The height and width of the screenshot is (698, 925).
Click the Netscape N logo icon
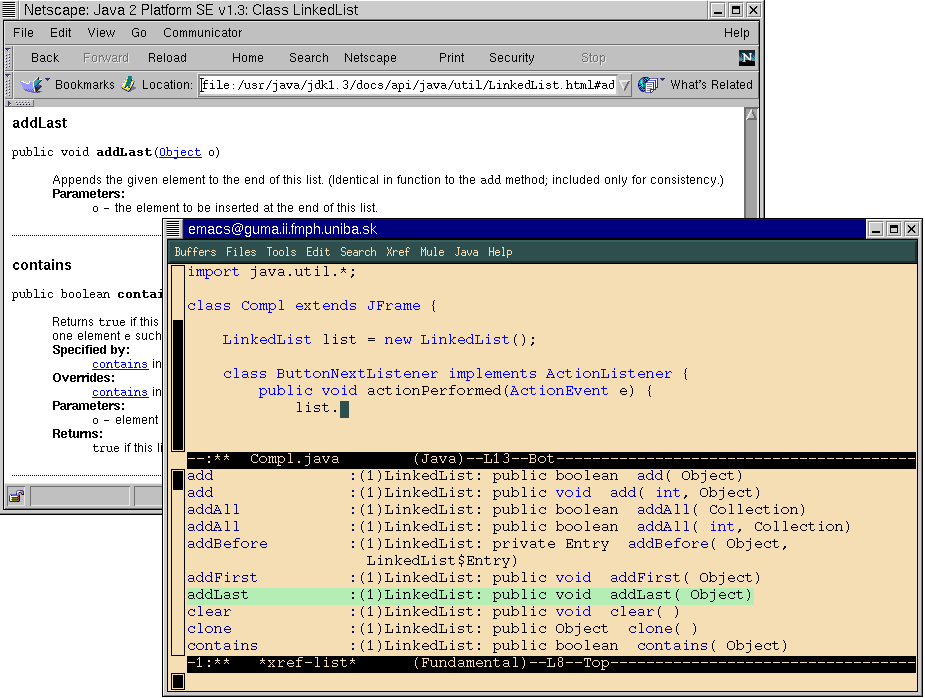(746, 57)
